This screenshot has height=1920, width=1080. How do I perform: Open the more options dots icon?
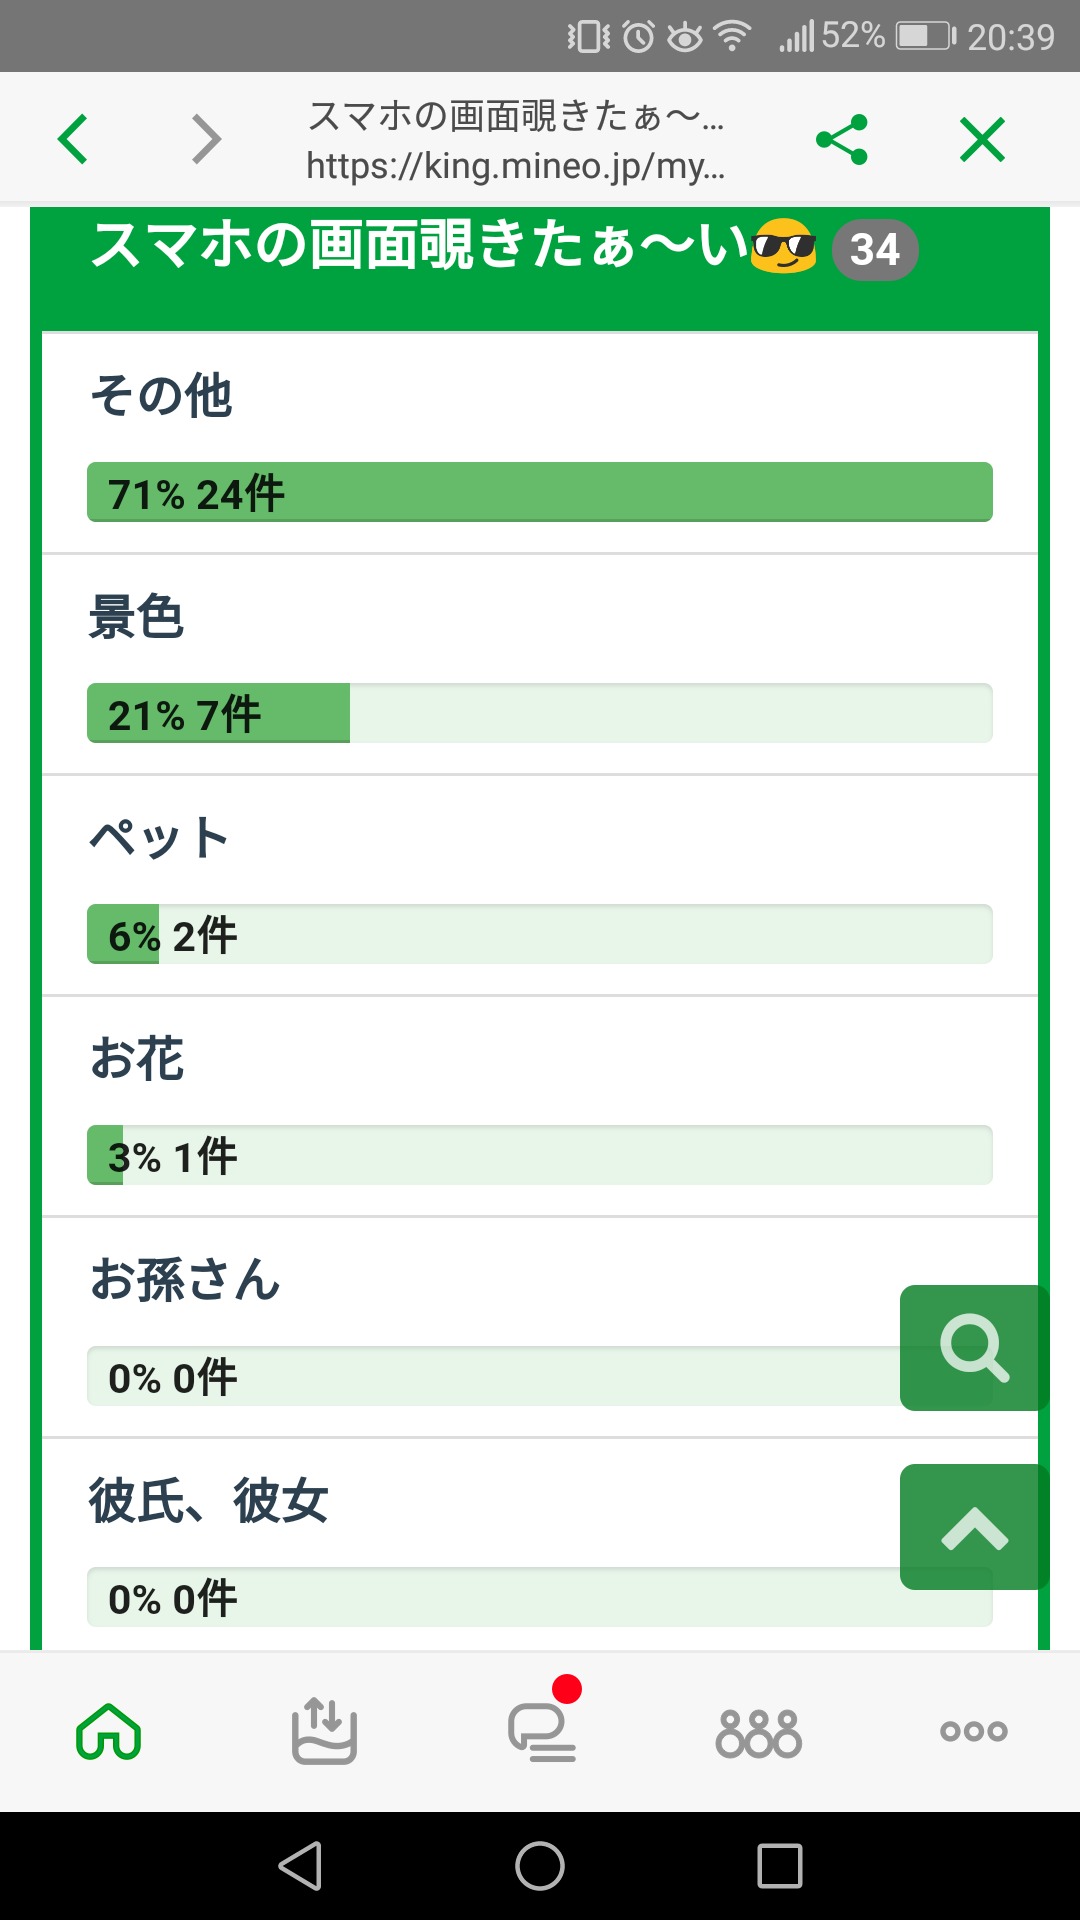pyautogui.click(x=973, y=1731)
